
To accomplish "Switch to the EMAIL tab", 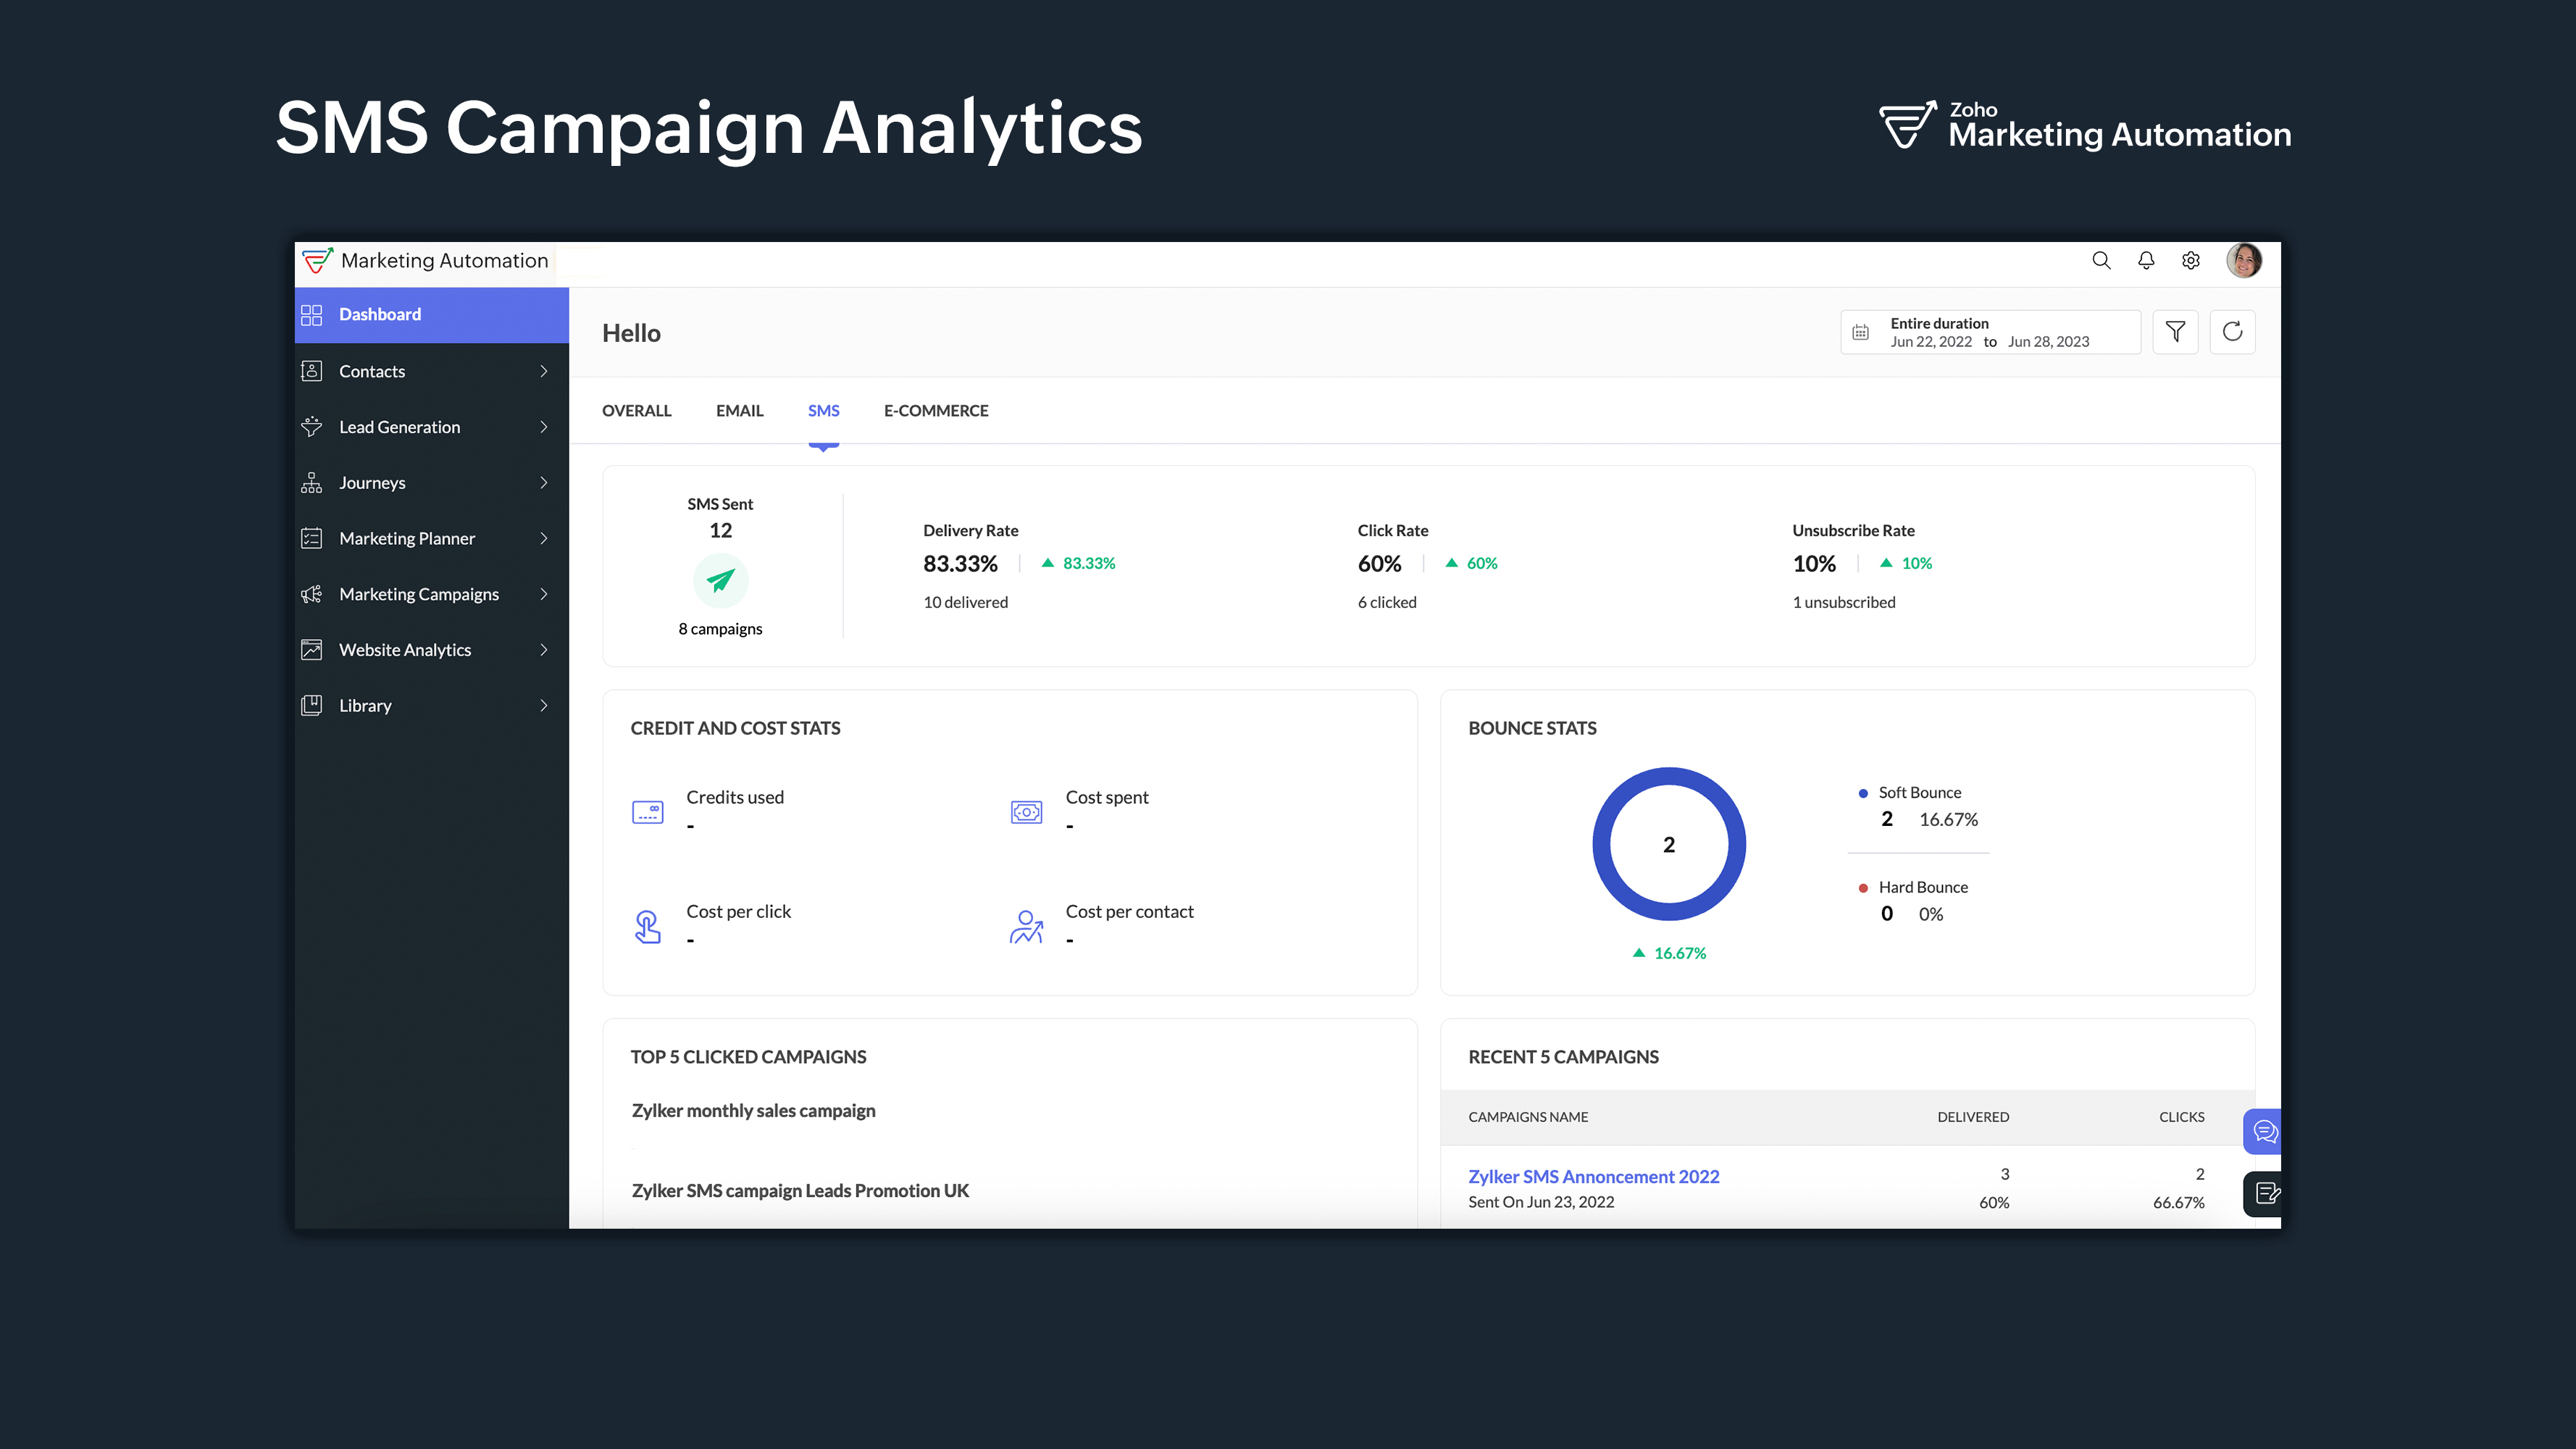I will pos(739,411).
